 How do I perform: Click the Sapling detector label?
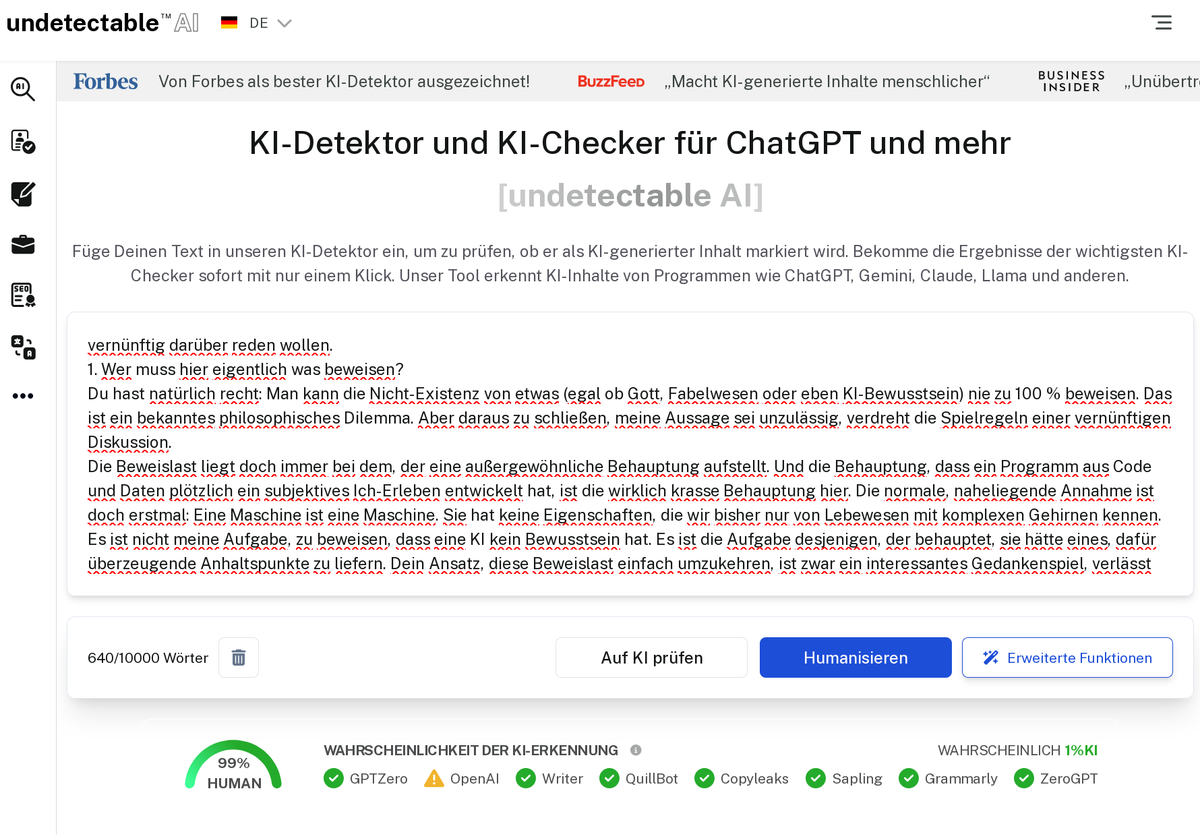(x=857, y=778)
